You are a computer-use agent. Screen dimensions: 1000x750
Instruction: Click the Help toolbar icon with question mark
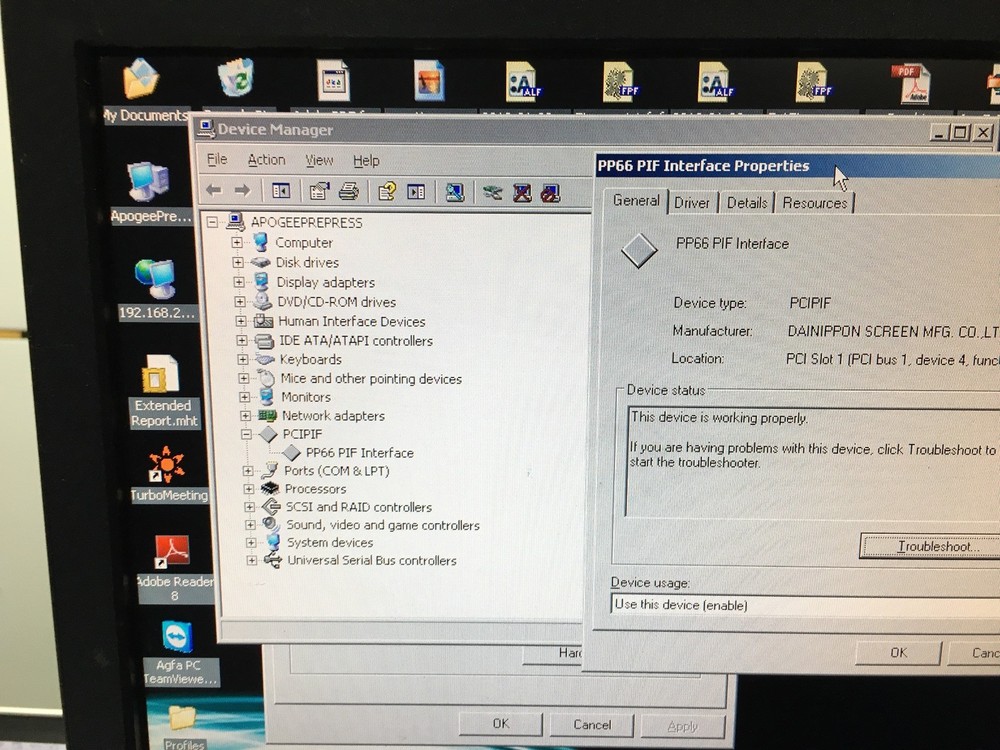point(387,191)
